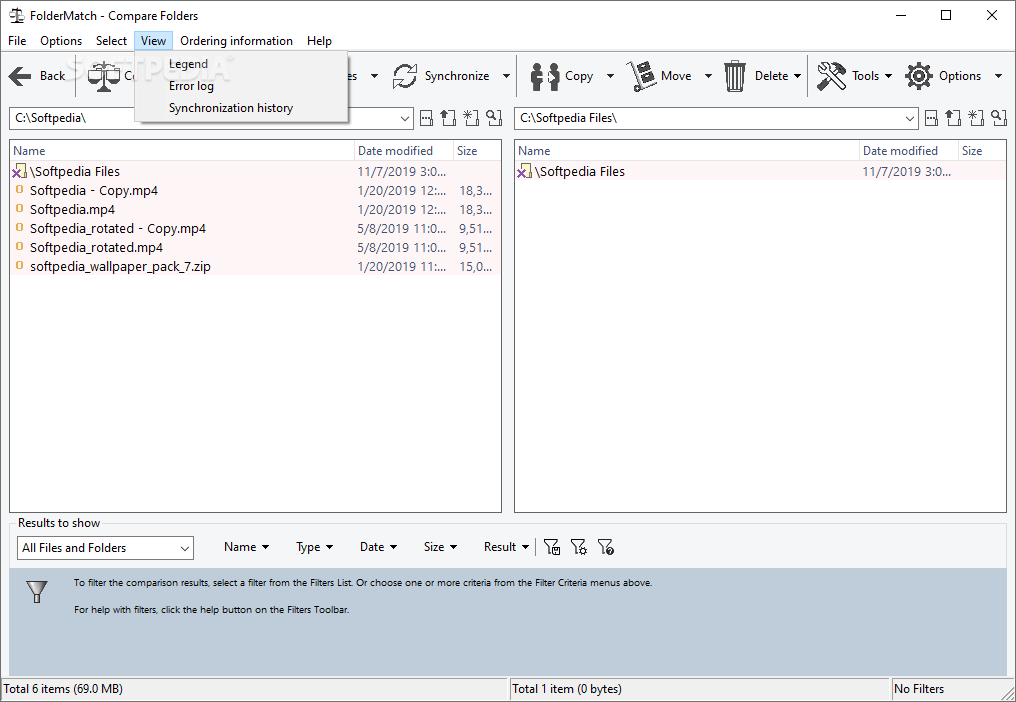Click the Delete trash can icon
Image resolution: width=1016 pixels, height=702 pixels.
point(735,76)
